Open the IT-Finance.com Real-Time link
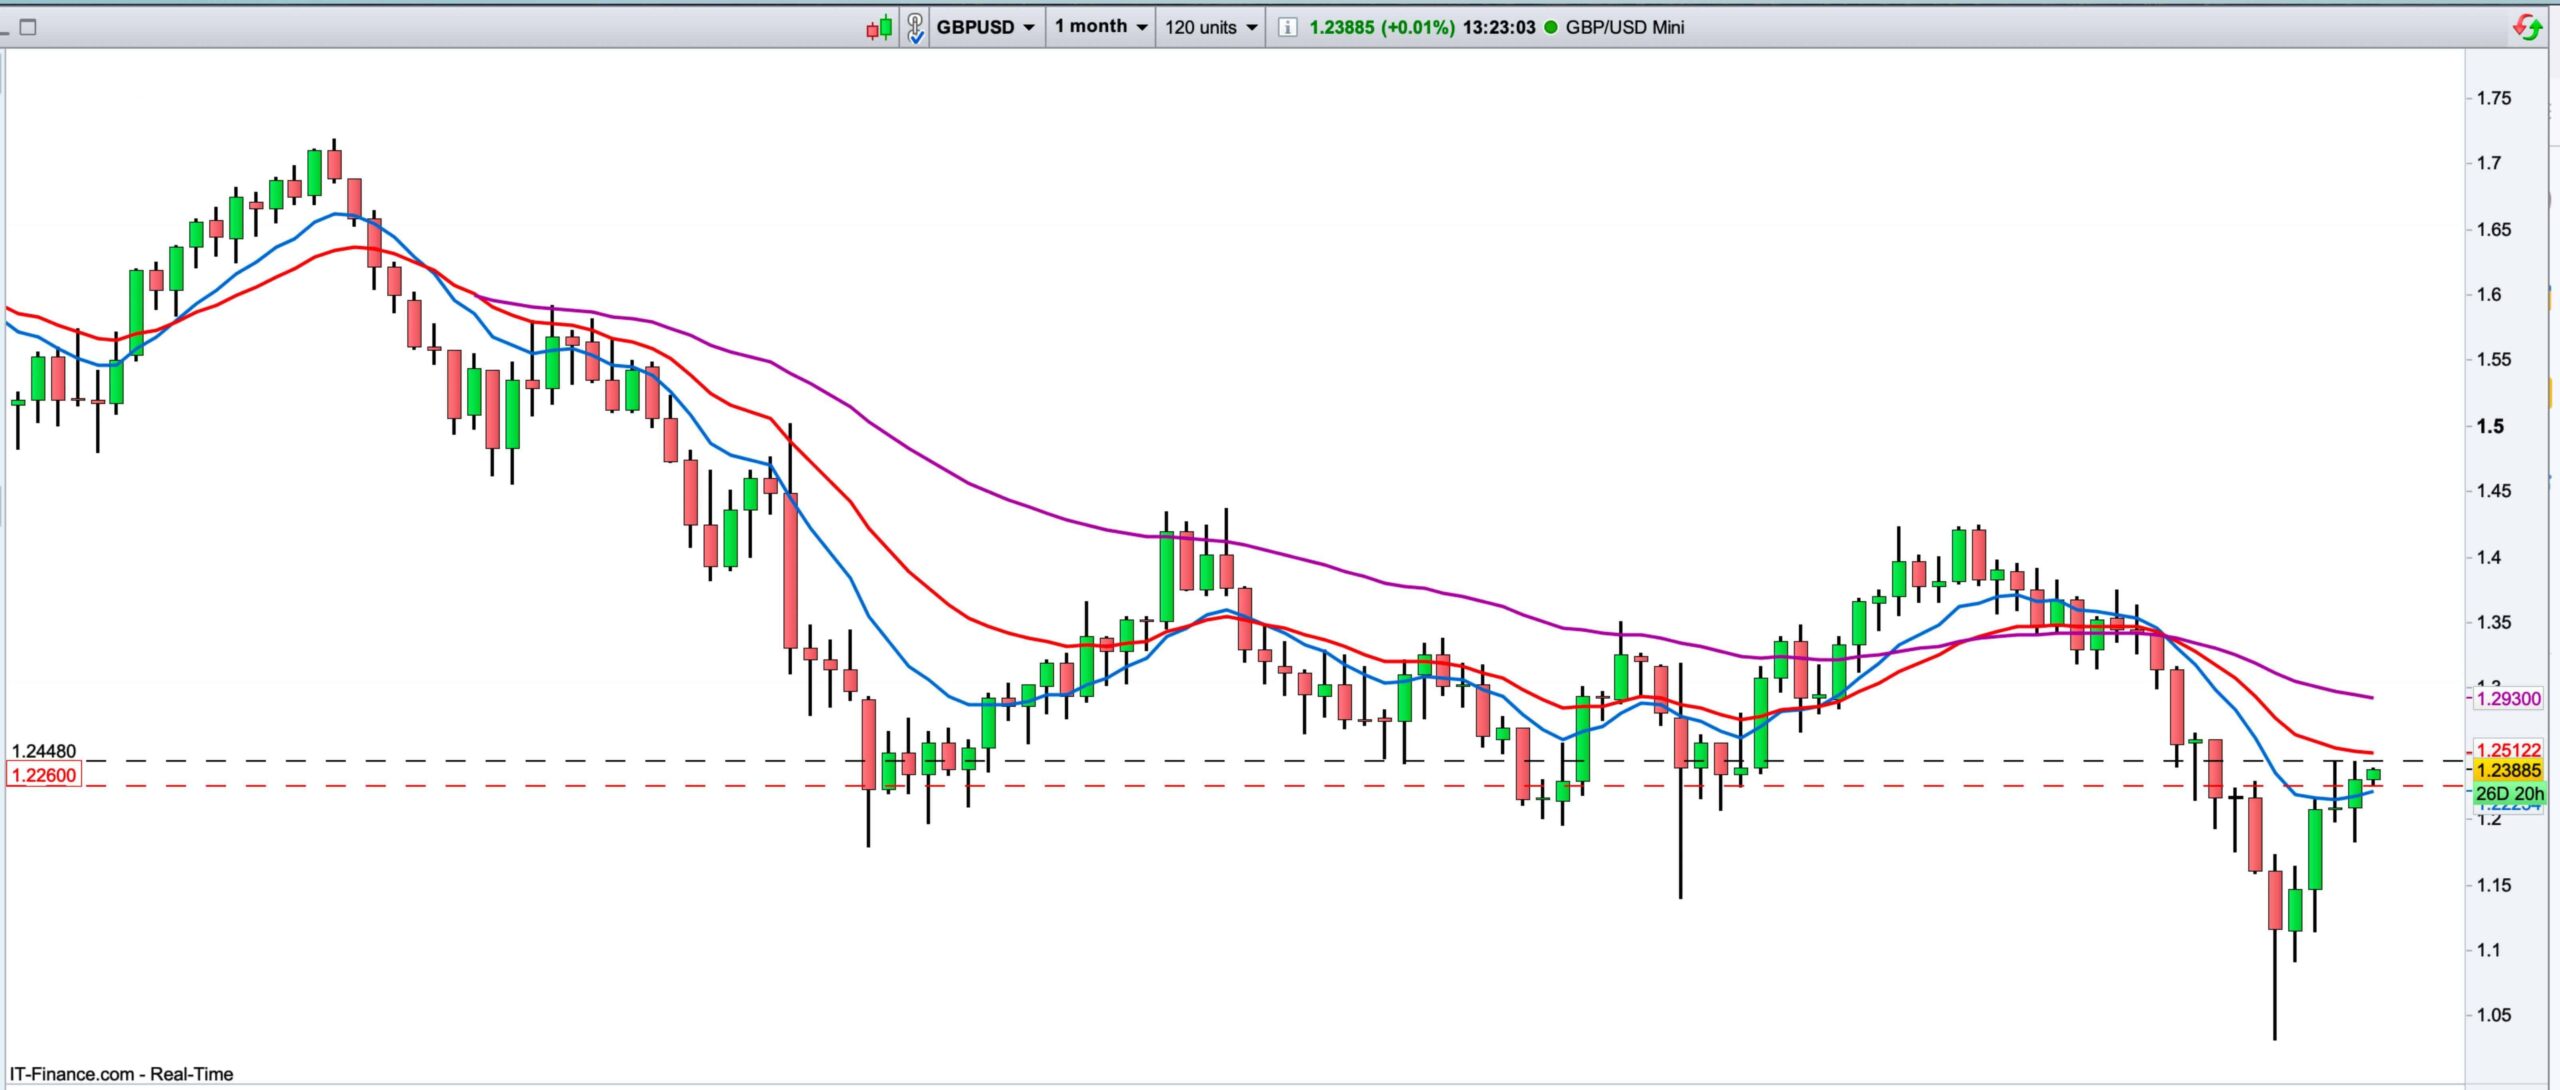Image resolution: width=2560 pixels, height=1090 pixels. coord(121,1074)
